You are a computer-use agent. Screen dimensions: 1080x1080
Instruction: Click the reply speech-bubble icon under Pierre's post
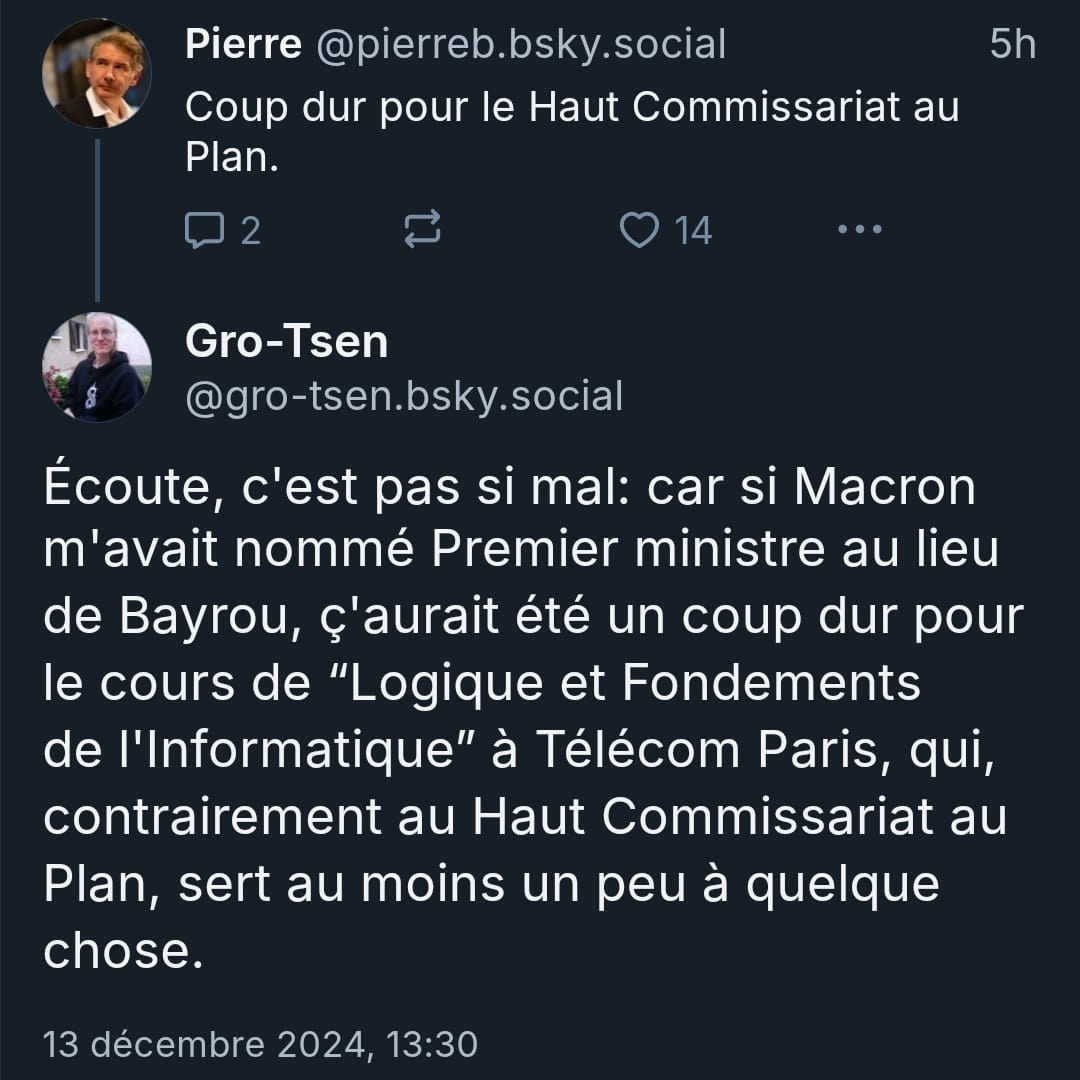(205, 231)
